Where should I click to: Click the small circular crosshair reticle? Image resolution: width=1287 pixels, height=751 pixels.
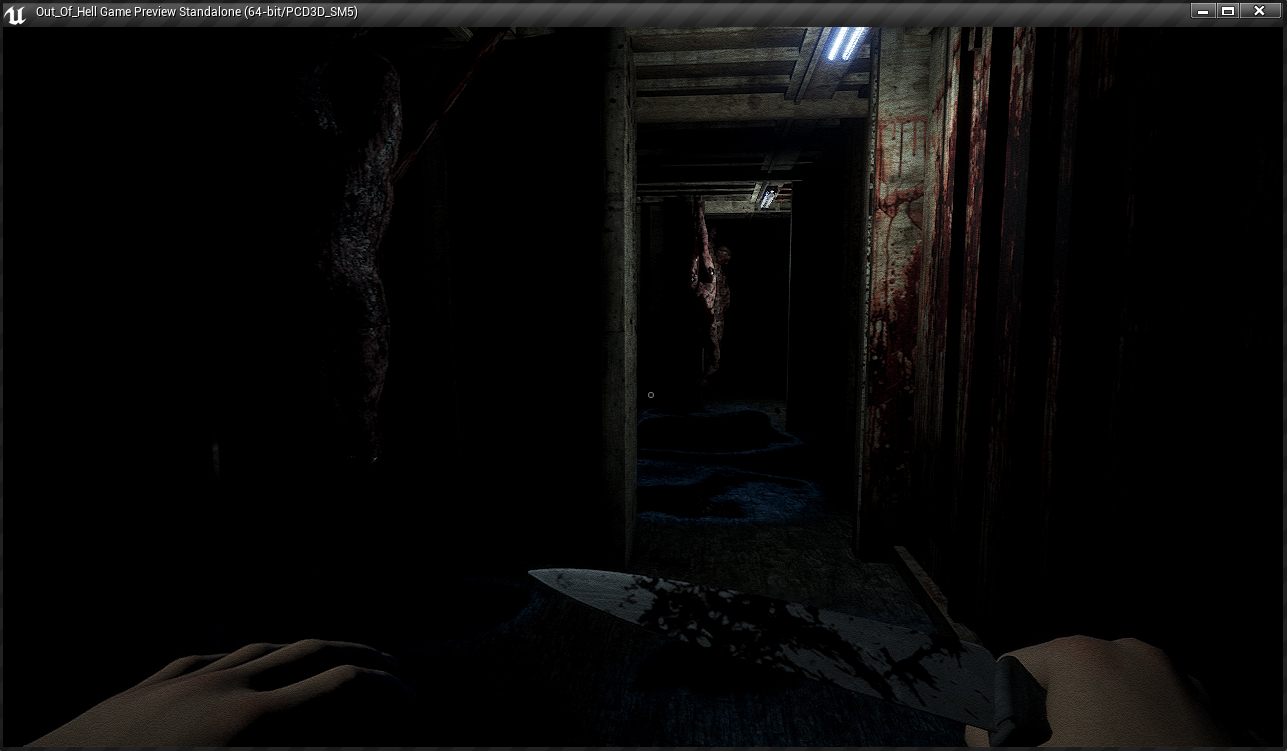[x=651, y=395]
